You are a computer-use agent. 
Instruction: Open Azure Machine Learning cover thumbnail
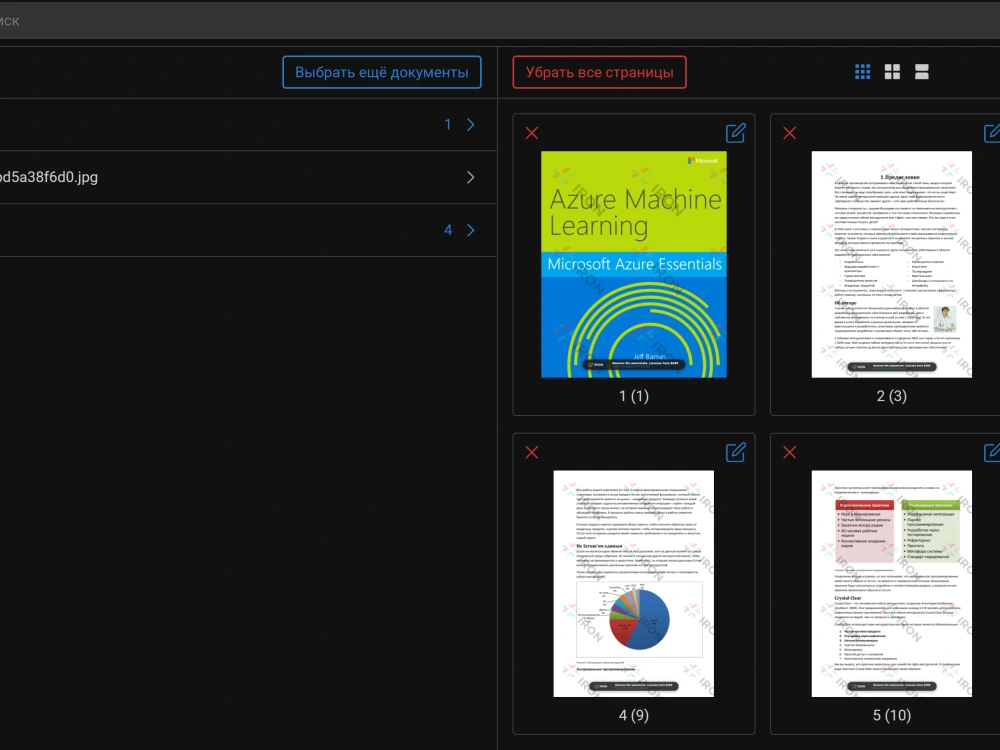(x=634, y=264)
